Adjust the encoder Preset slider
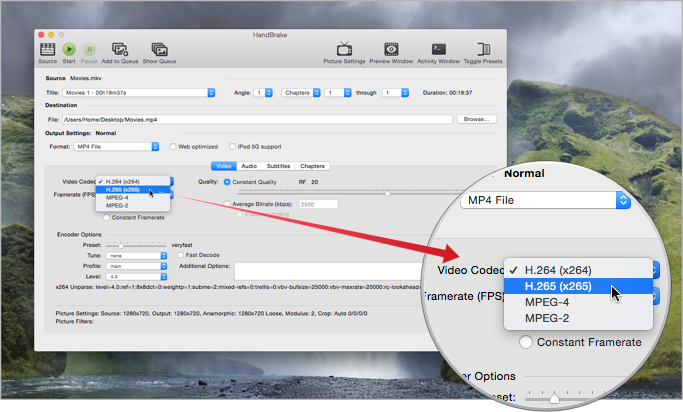The height and width of the screenshot is (412, 683). (x=121, y=245)
